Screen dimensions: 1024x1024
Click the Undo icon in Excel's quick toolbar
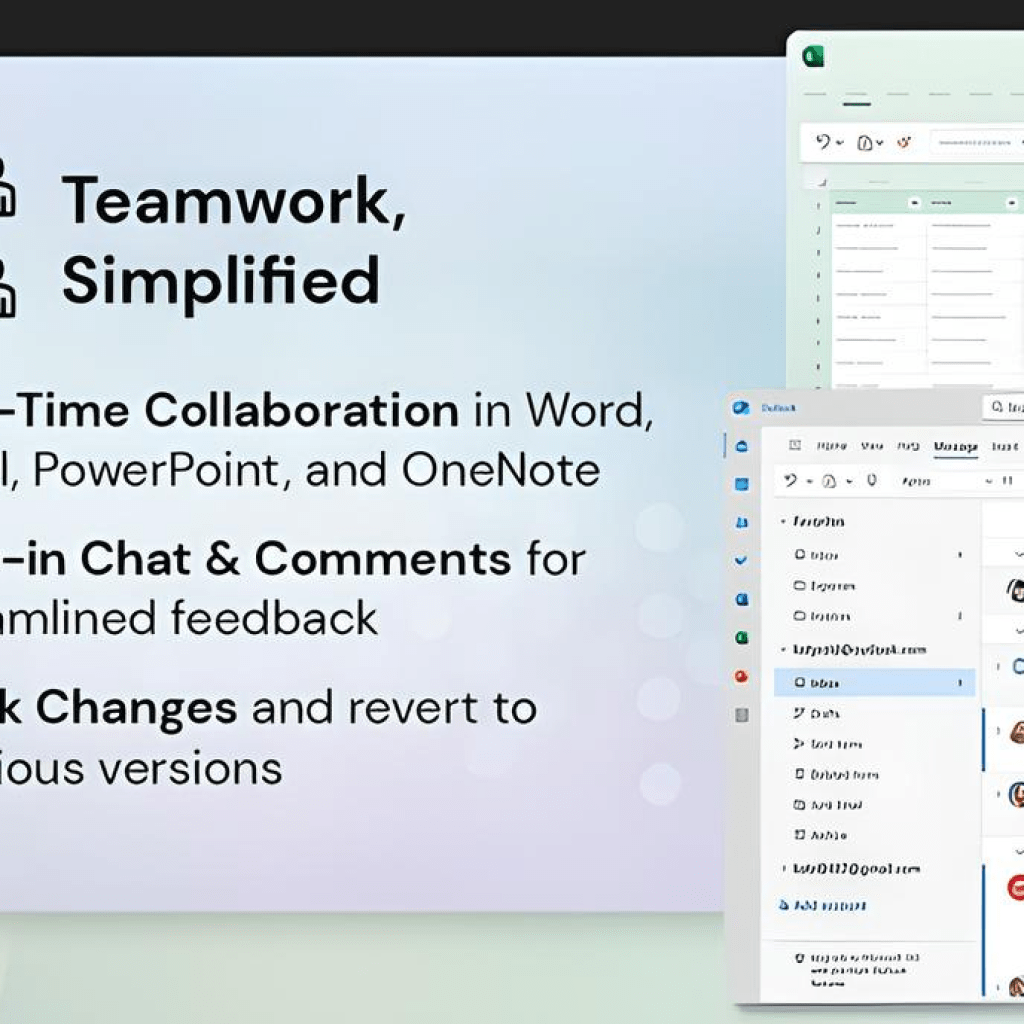[x=823, y=142]
